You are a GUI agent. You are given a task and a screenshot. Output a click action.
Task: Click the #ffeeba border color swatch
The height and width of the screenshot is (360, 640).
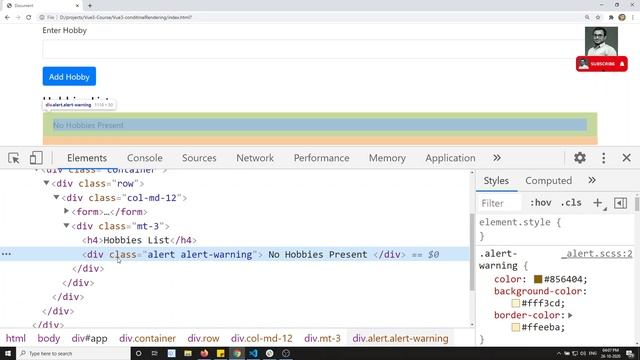point(516,327)
